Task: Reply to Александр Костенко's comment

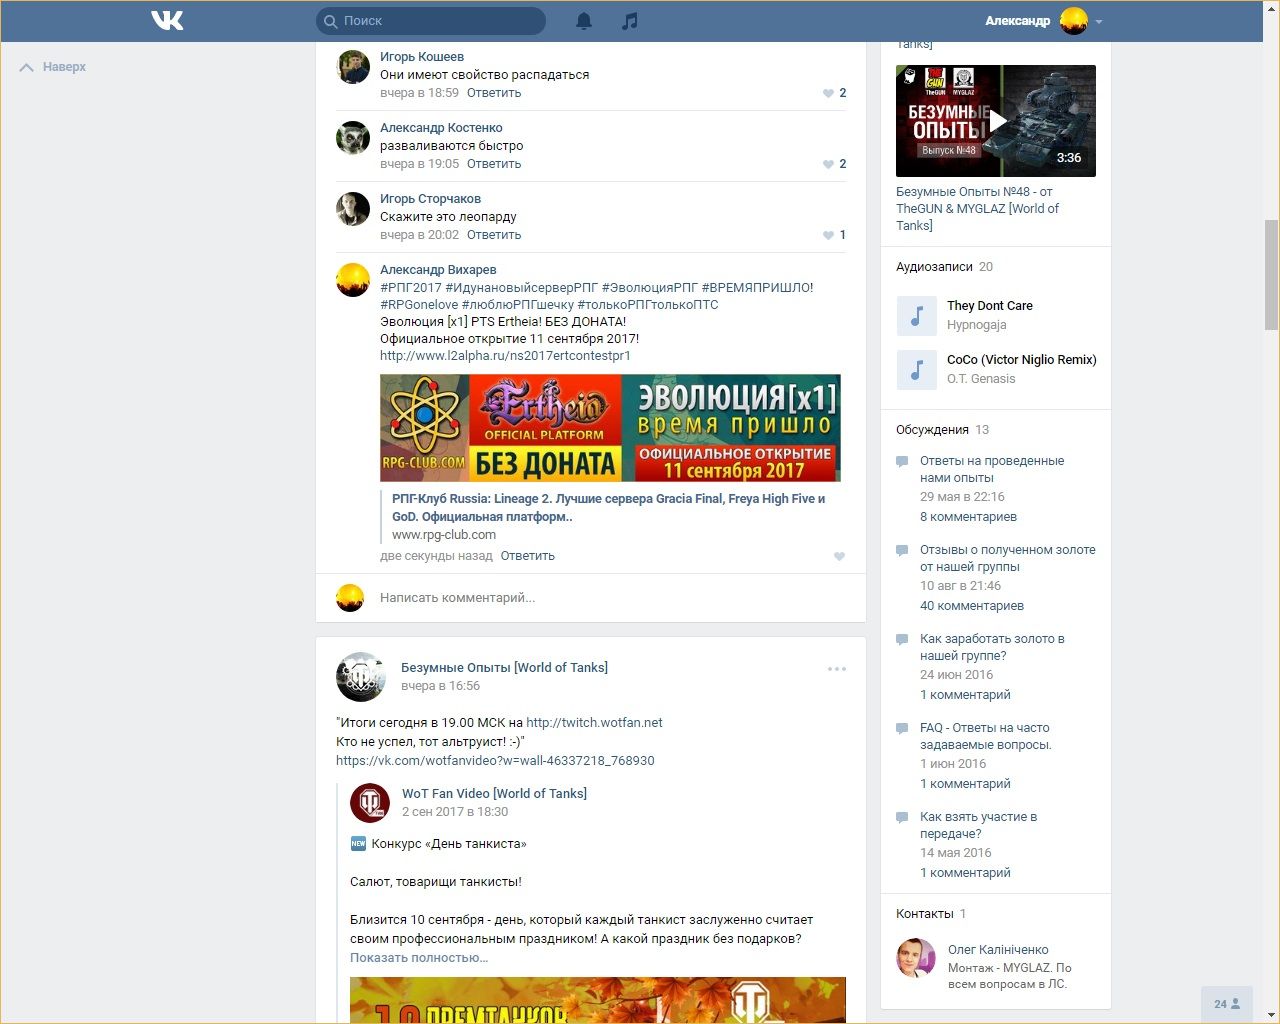Action: (x=494, y=164)
